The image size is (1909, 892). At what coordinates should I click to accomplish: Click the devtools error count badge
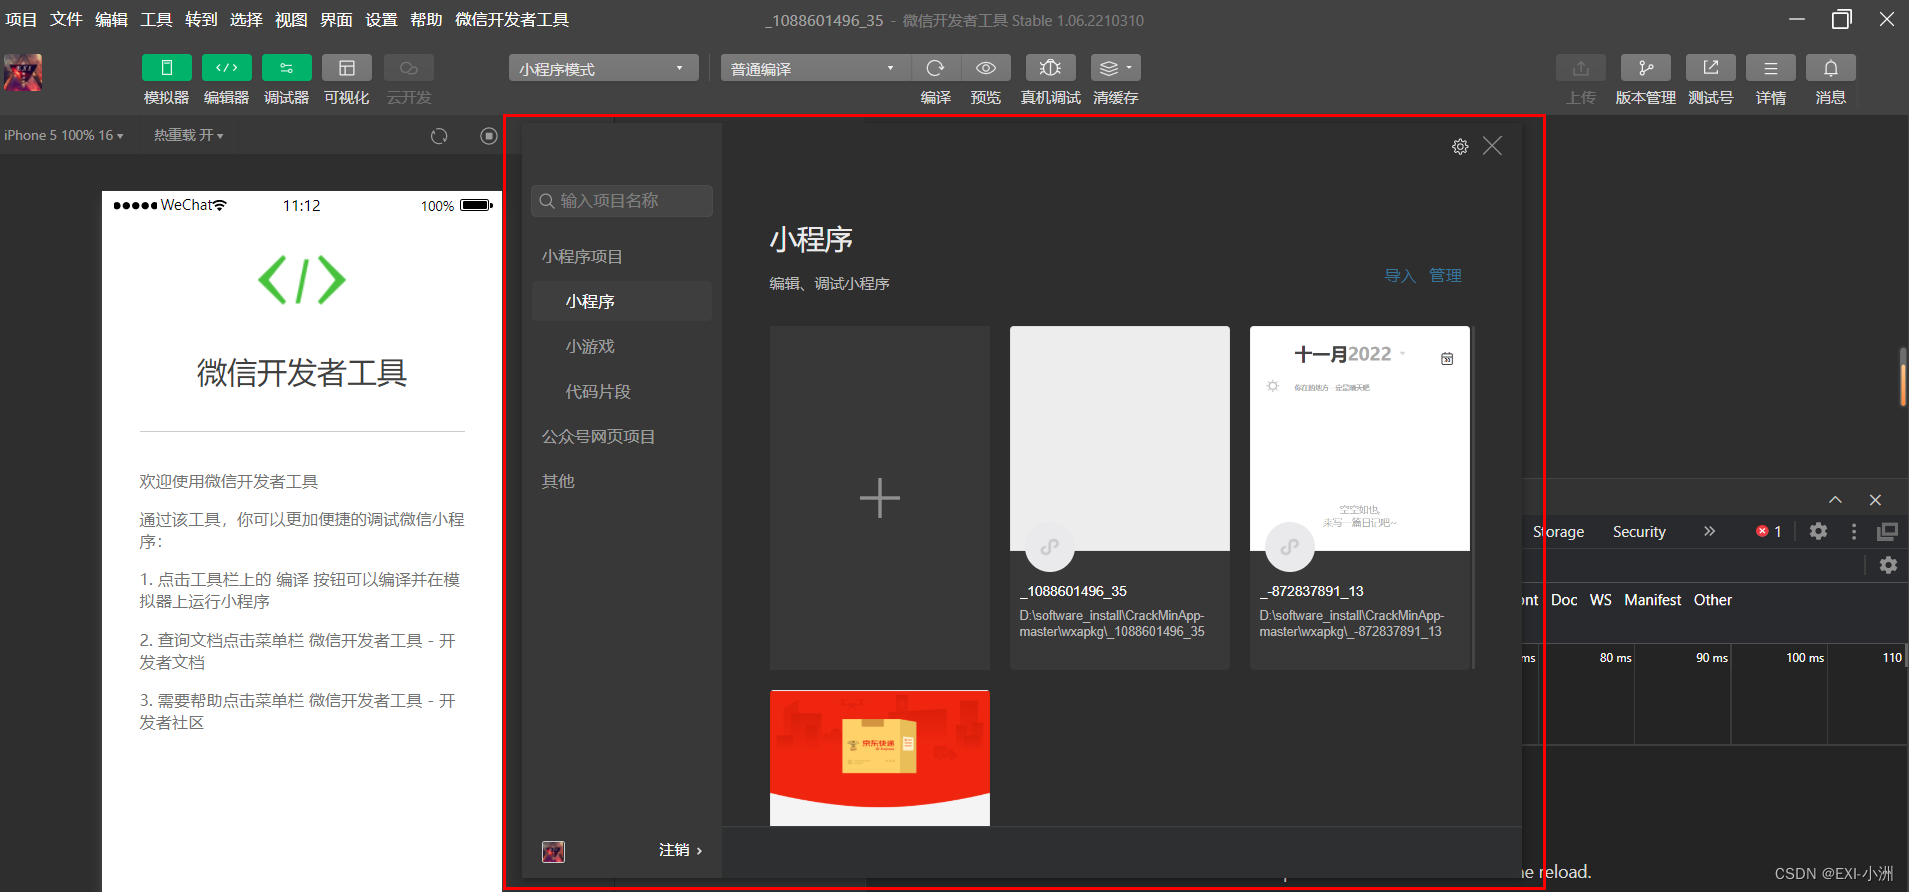(1769, 531)
